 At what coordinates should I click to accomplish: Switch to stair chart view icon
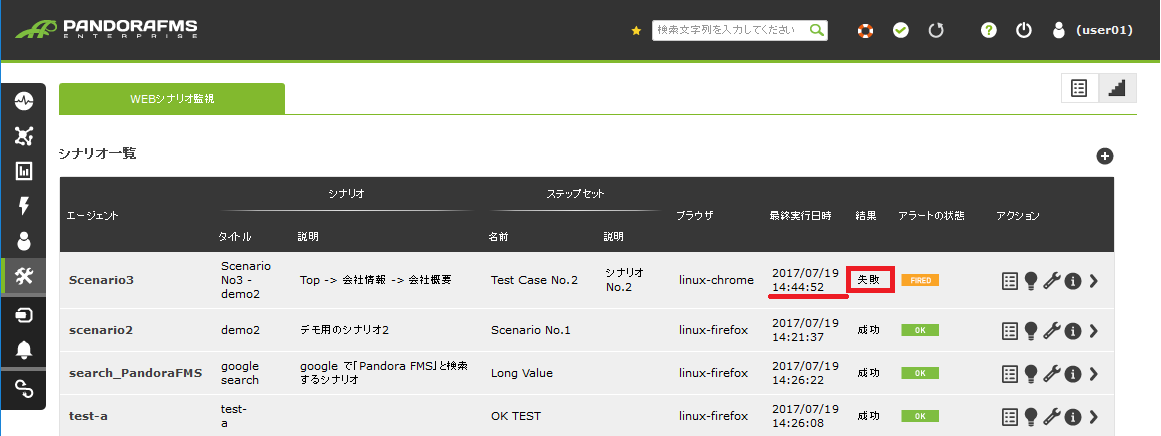coord(1117,88)
